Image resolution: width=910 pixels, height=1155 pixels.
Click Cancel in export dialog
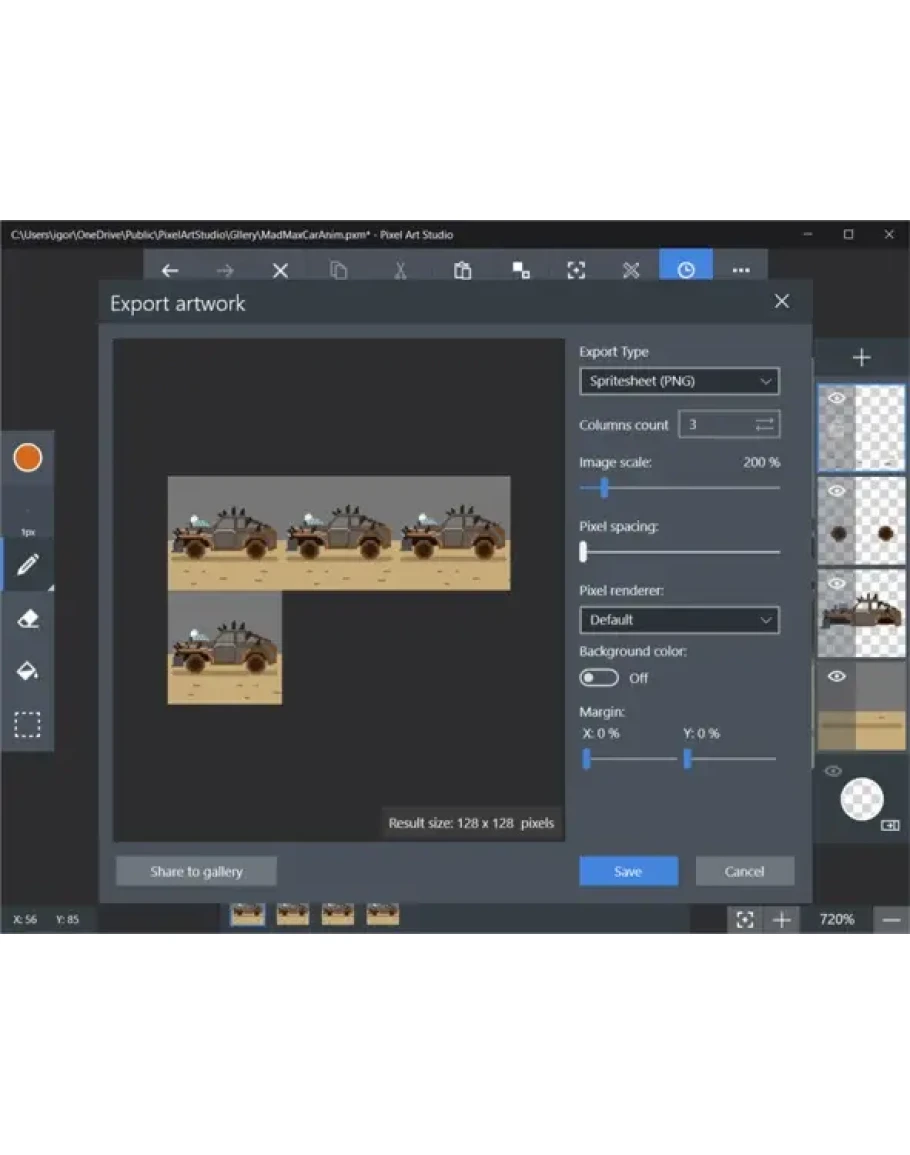tap(744, 871)
